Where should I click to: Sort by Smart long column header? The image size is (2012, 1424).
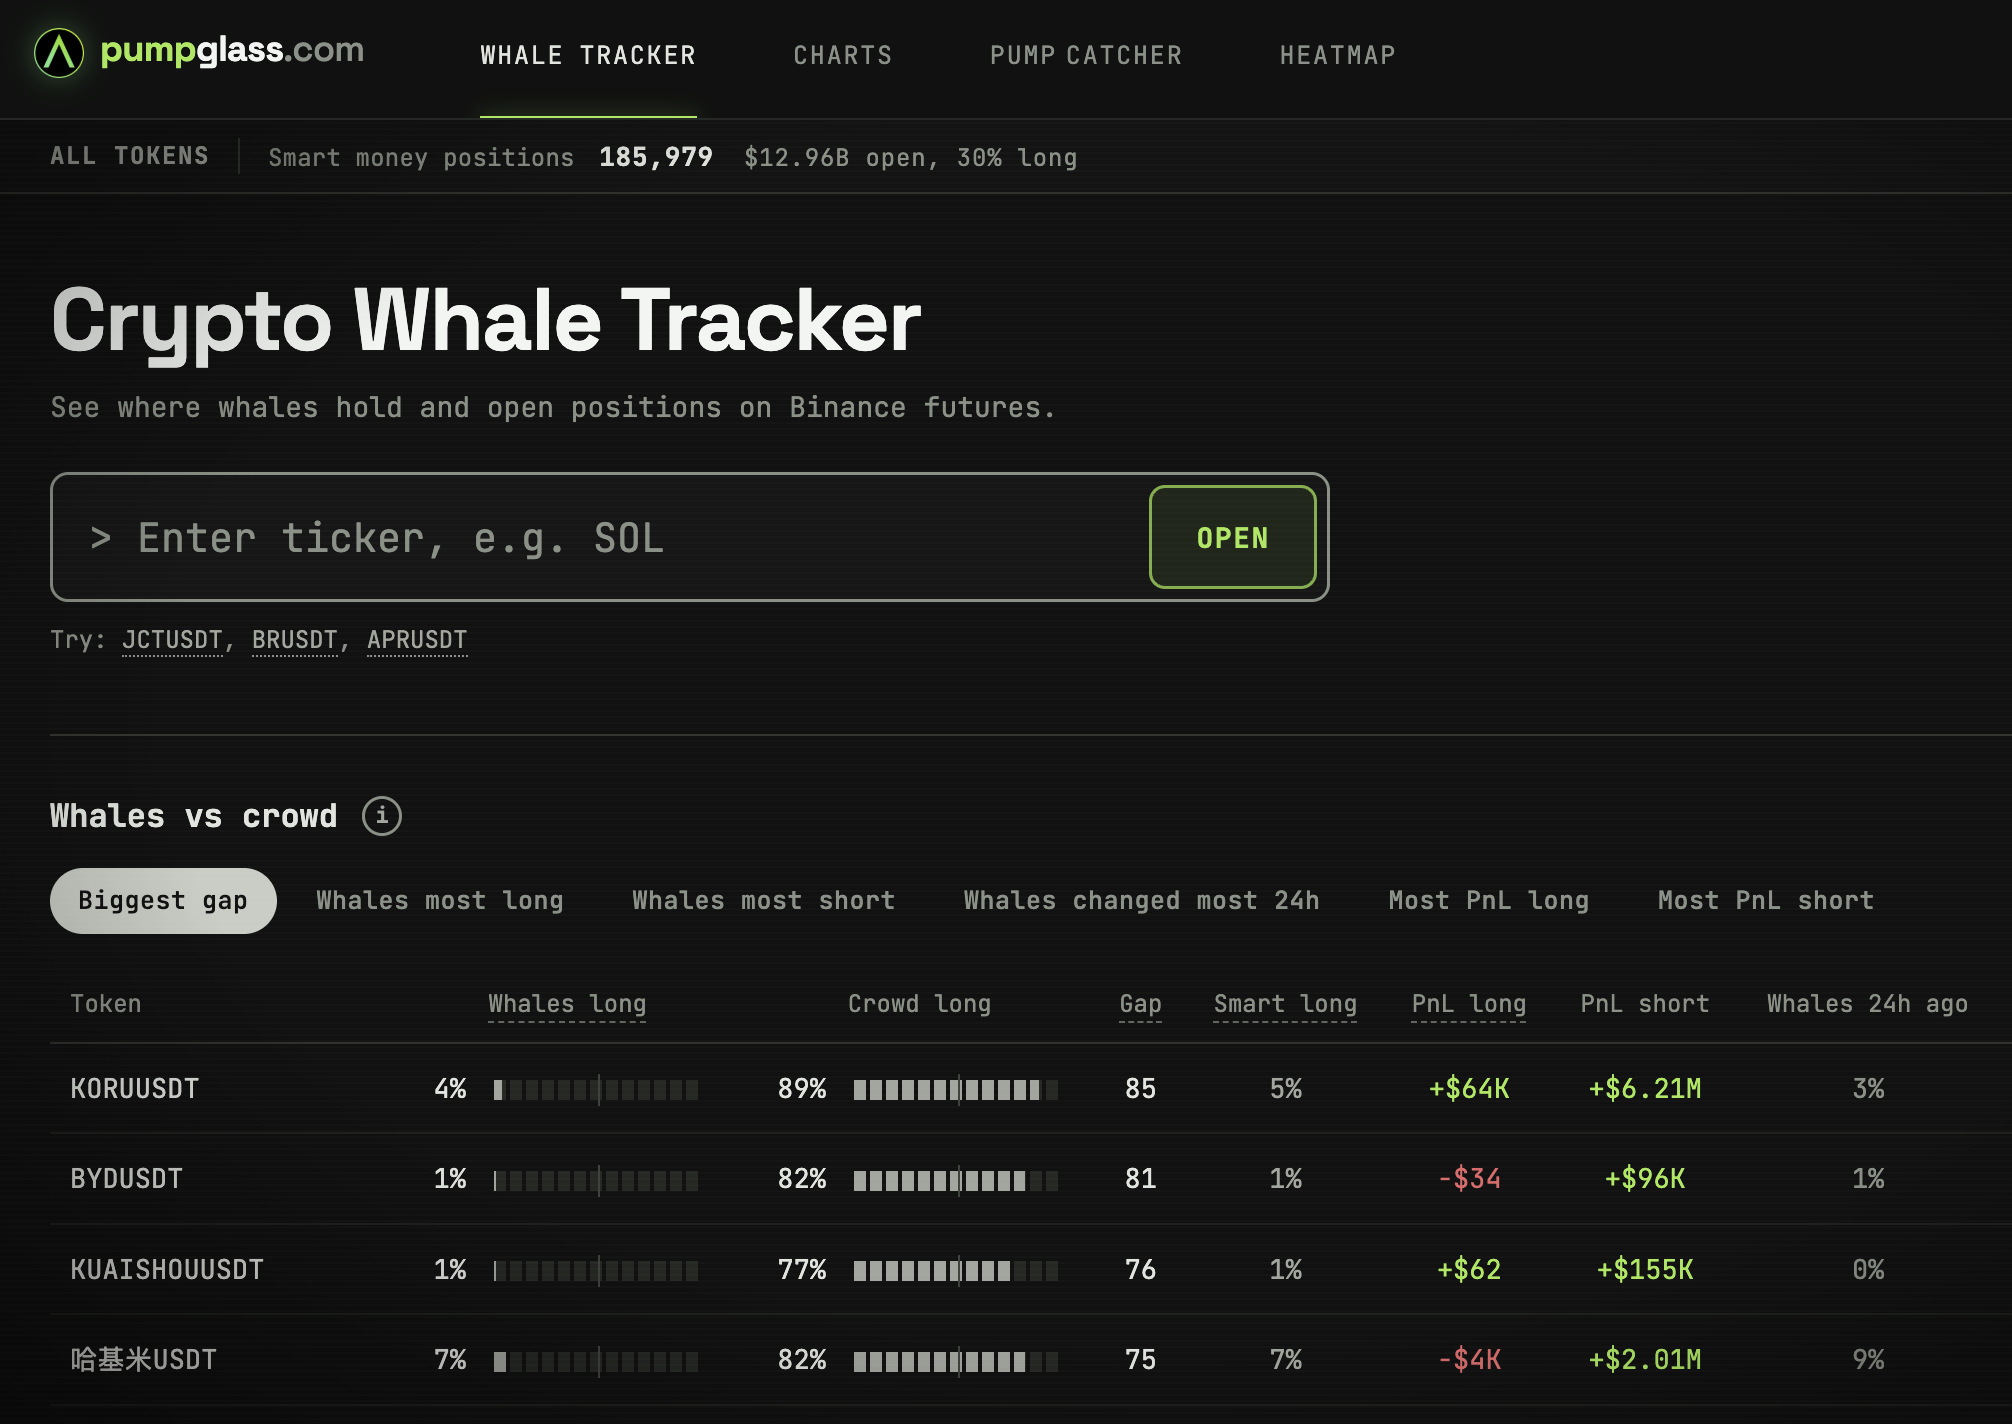click(1285, 1004)
